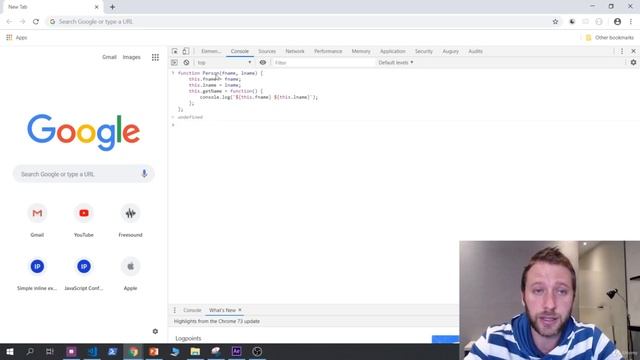Open the Google apps grid icon
This screenshot has height=360, width=640.
[155, 57]
